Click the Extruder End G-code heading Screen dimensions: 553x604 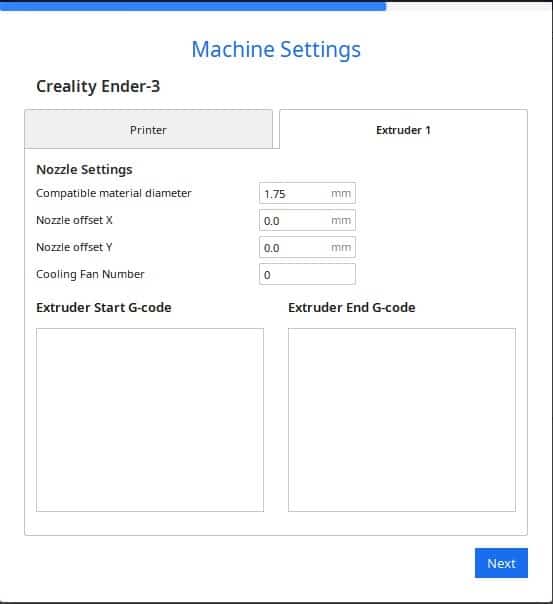pos(352,307)
